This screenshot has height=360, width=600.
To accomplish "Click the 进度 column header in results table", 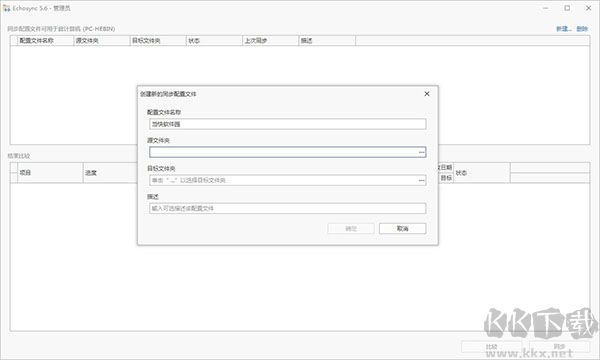I will (x=110, y=173).
